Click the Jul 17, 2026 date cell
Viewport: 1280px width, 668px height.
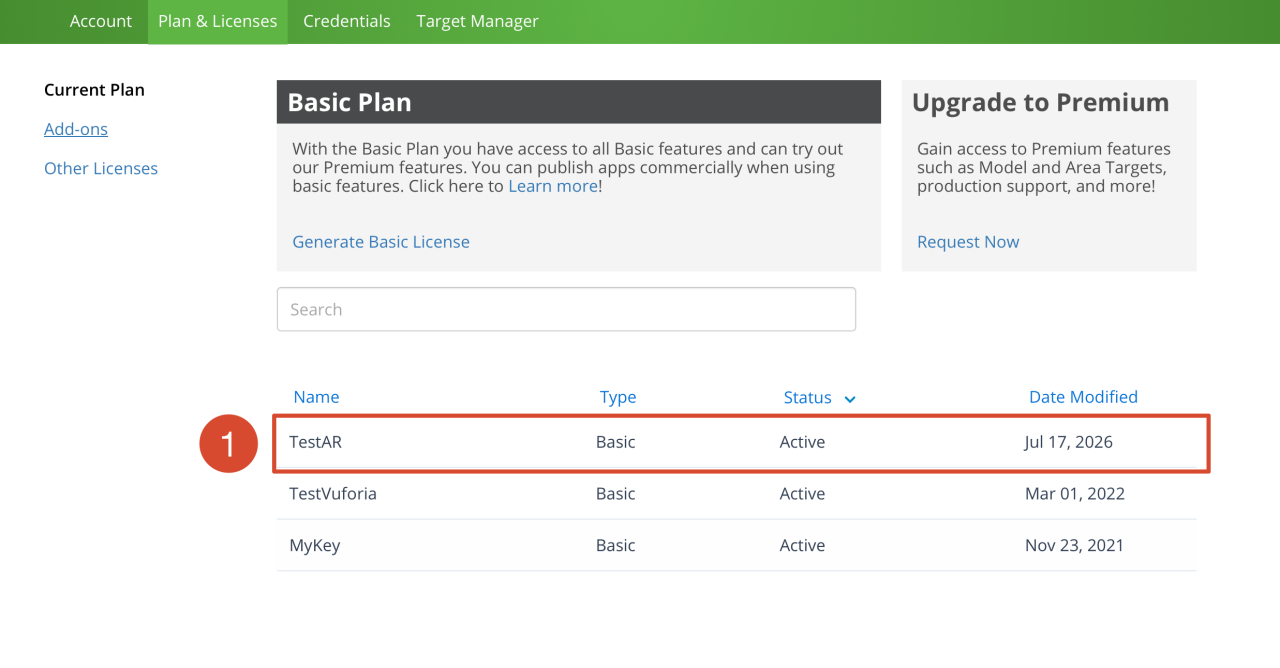click(x=1069, y=442)
